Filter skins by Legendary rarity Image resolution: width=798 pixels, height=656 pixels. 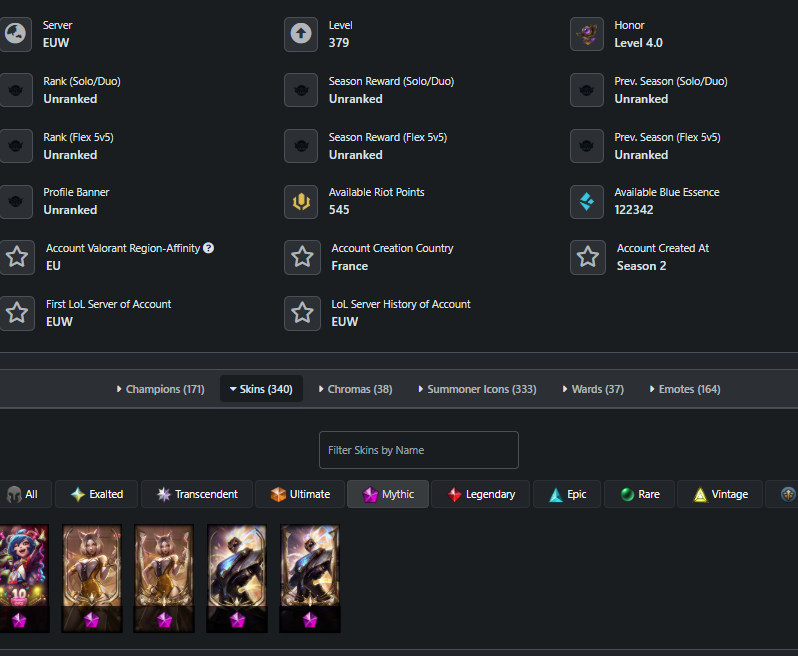coord(480,494)
